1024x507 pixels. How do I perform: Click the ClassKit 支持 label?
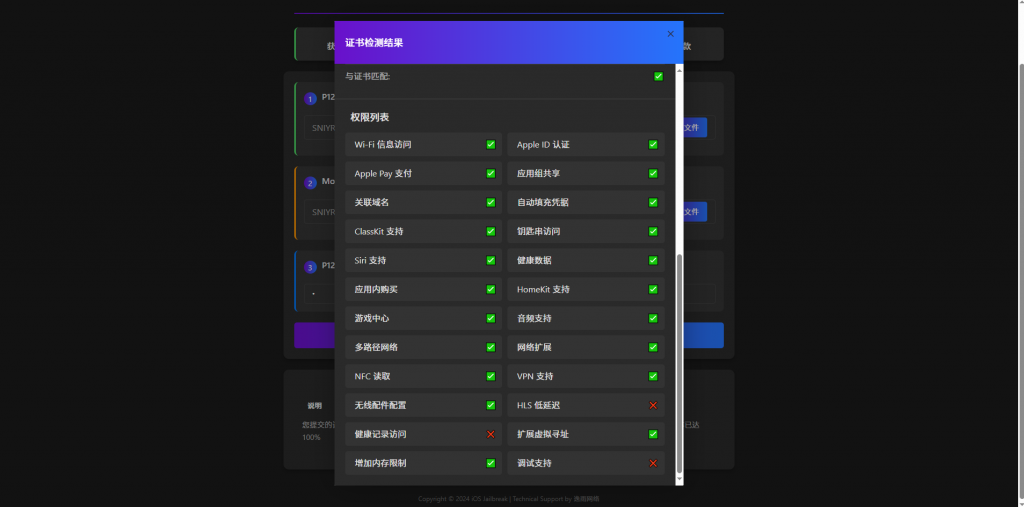pyautogui.click(x=379, y=231)
